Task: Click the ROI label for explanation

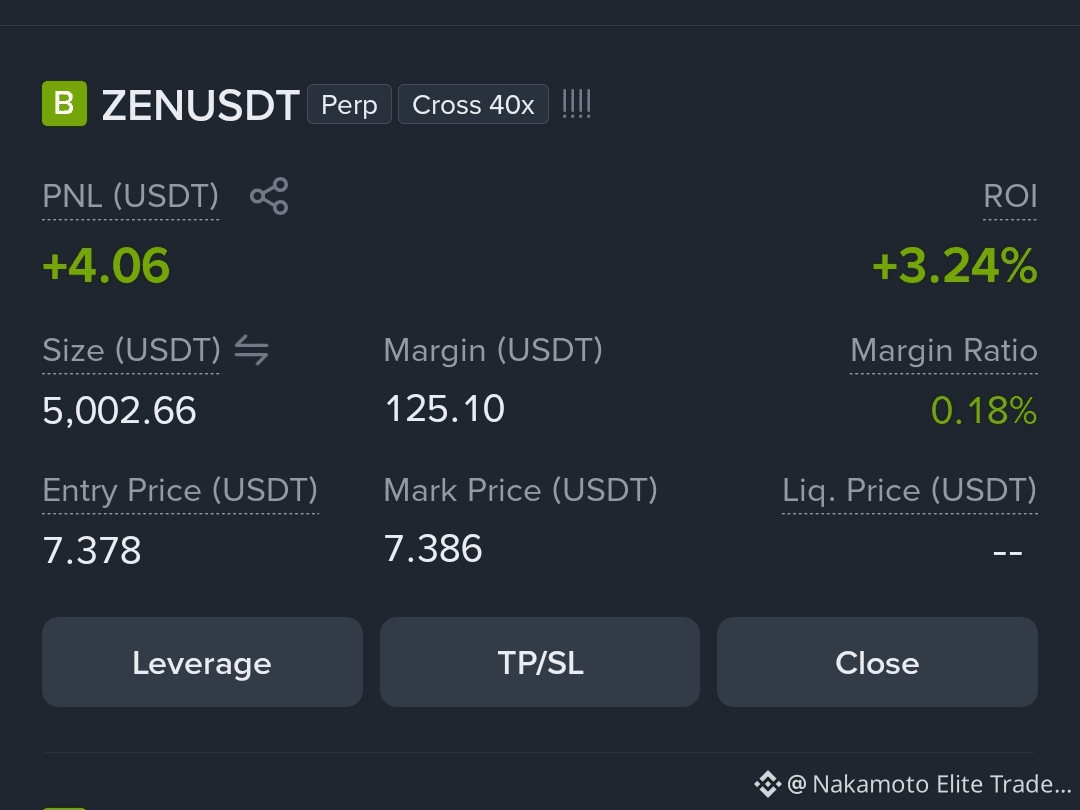Action: coord(1010,196)
